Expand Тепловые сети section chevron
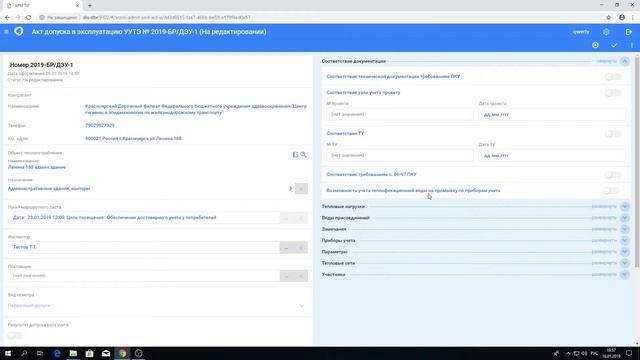 [625, 263]
